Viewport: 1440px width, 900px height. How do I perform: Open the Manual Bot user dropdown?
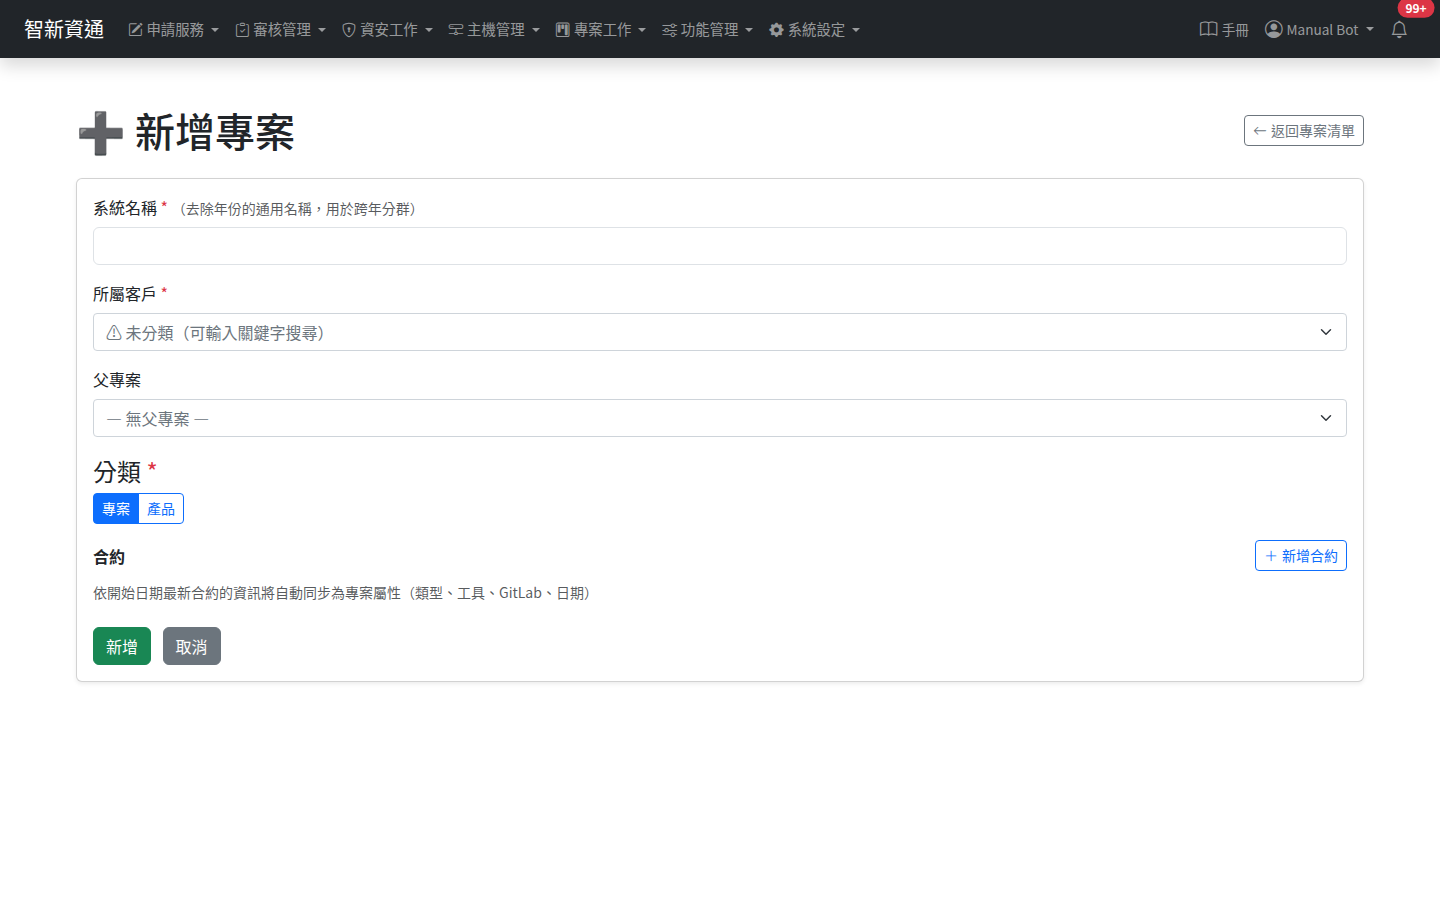[1320, 30]
